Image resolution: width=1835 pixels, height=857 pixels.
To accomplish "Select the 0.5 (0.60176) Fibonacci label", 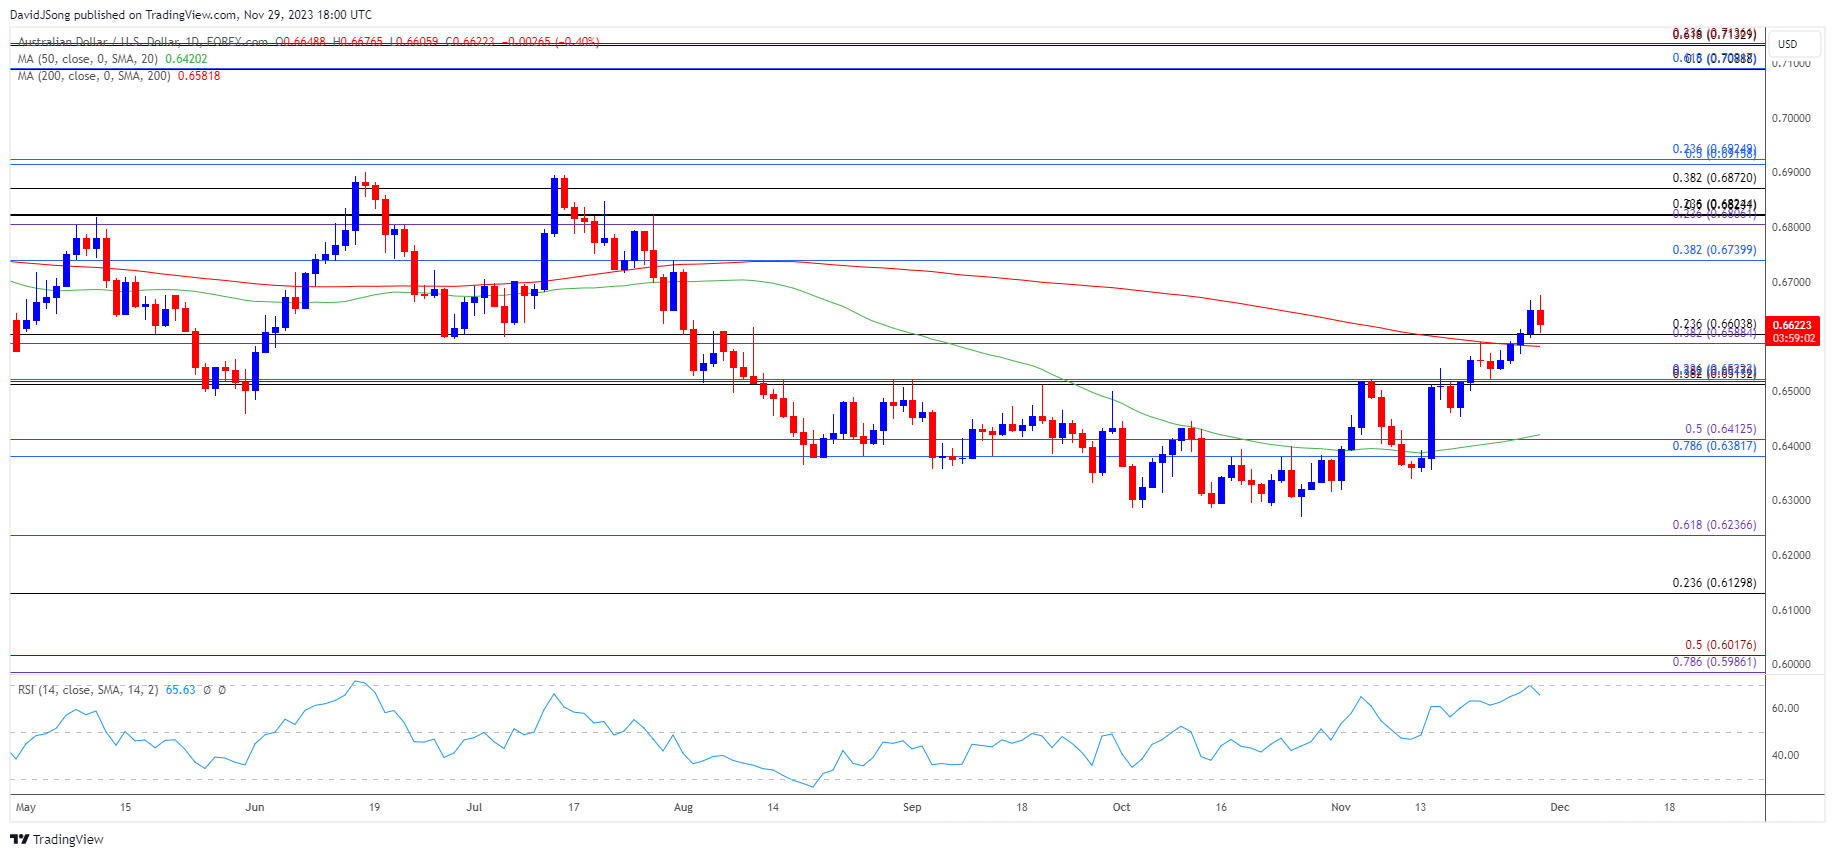I will [x=1720, y=645].
